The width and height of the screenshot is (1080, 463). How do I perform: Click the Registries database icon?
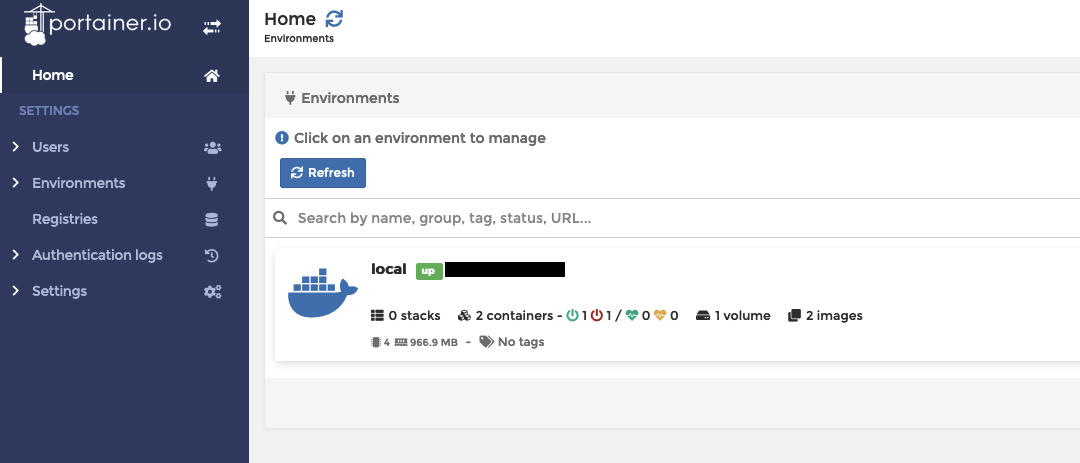tap(212, 219)
